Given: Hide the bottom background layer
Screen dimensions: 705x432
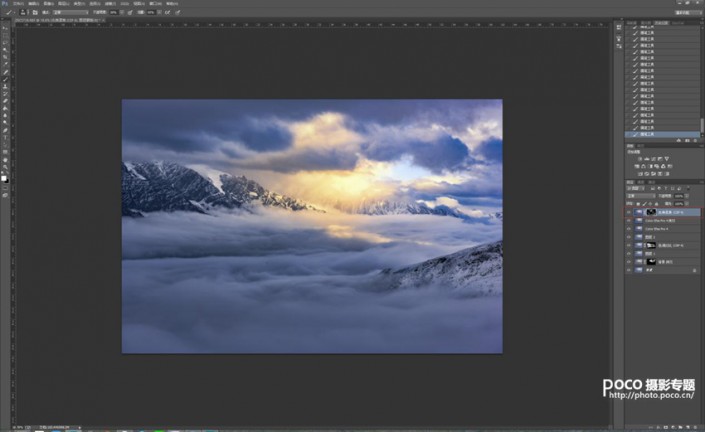Looking at the screenshot, I should 630,270.
